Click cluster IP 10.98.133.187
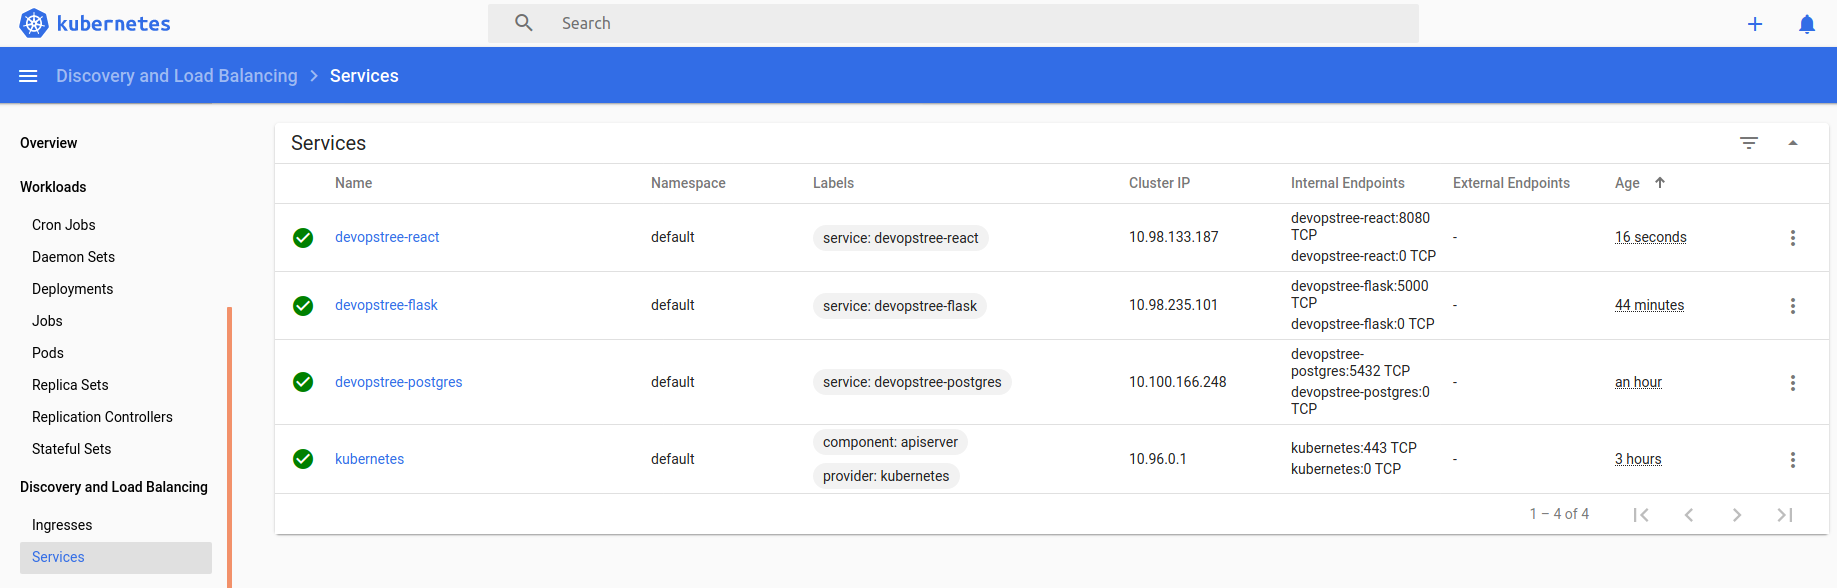The image size is (1837, 588). click(x=1174, y=237)
